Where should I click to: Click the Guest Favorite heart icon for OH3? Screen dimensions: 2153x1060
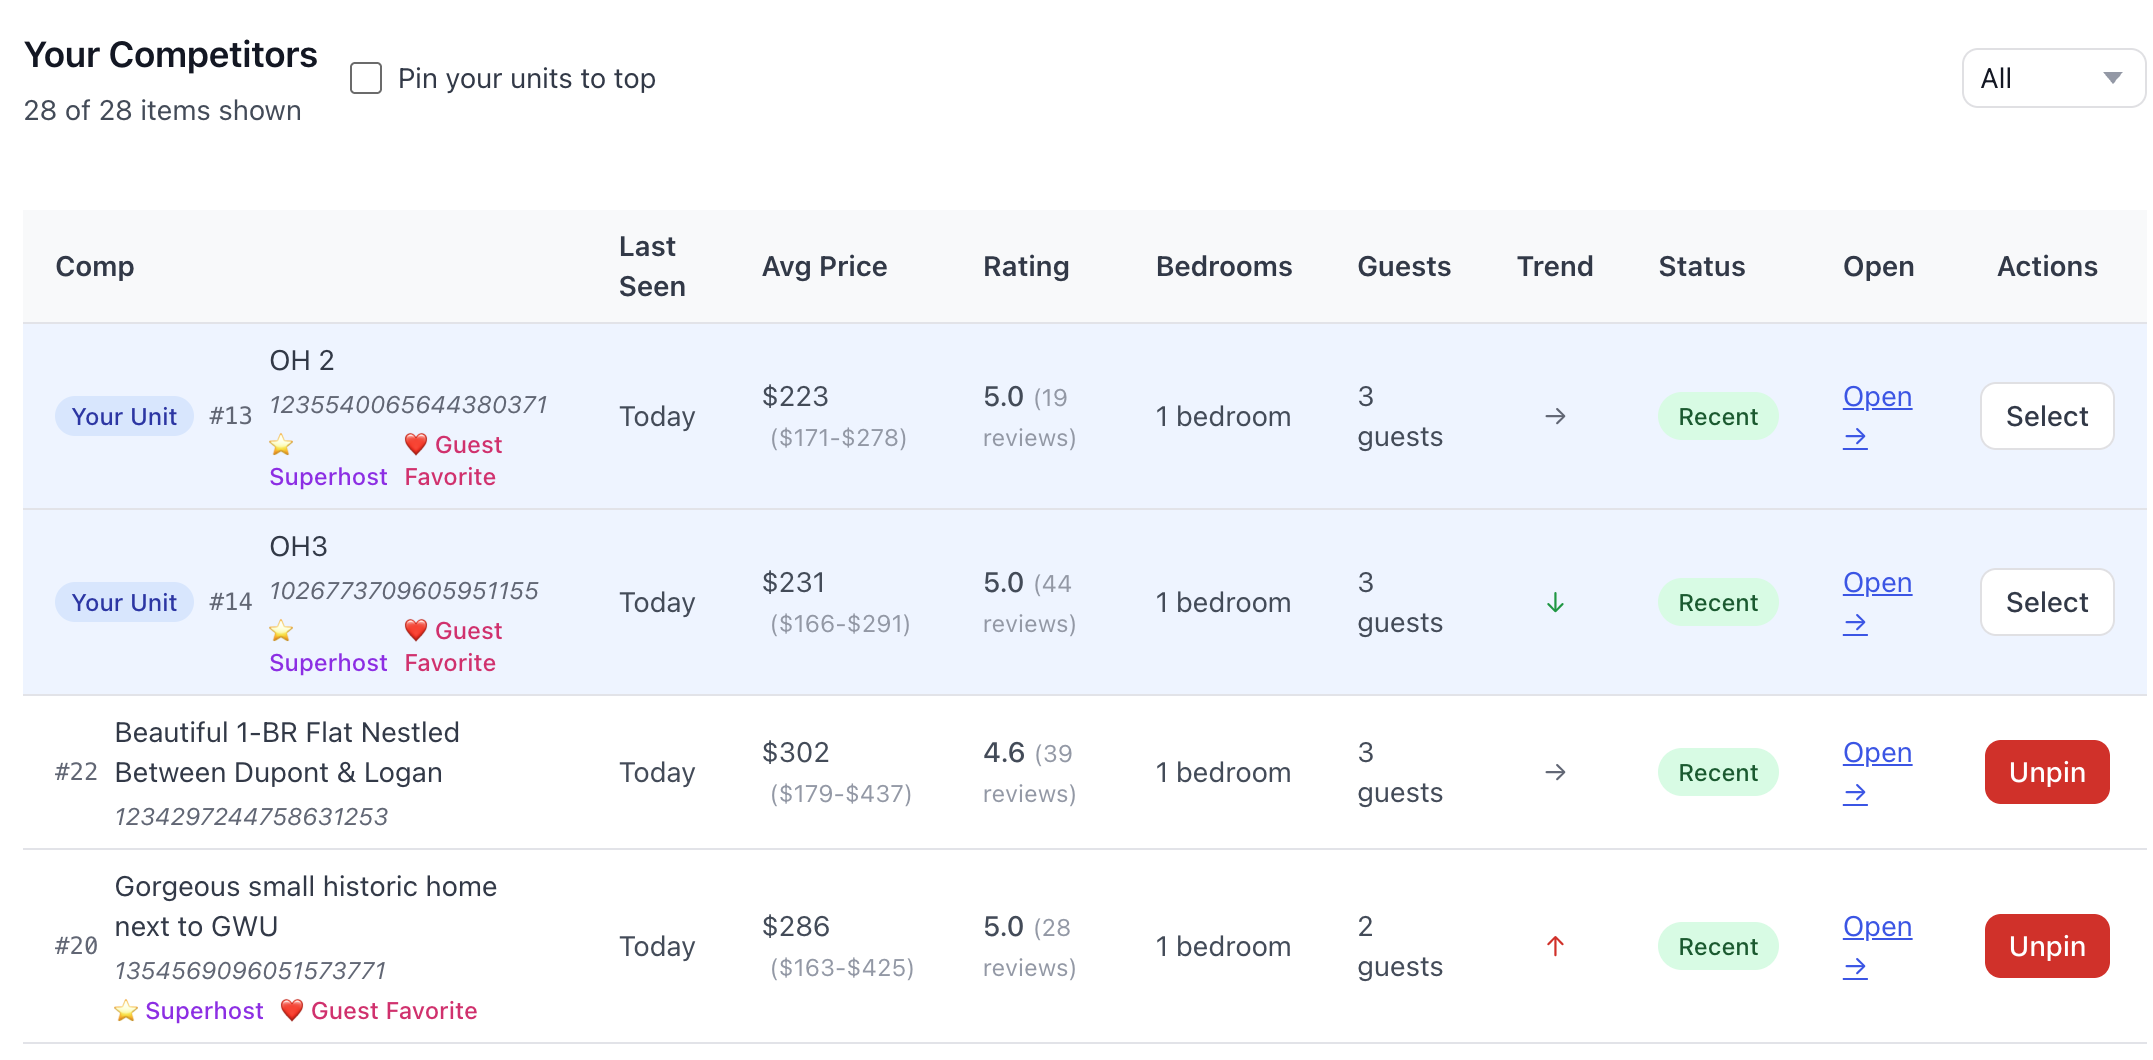coord(416,630)
